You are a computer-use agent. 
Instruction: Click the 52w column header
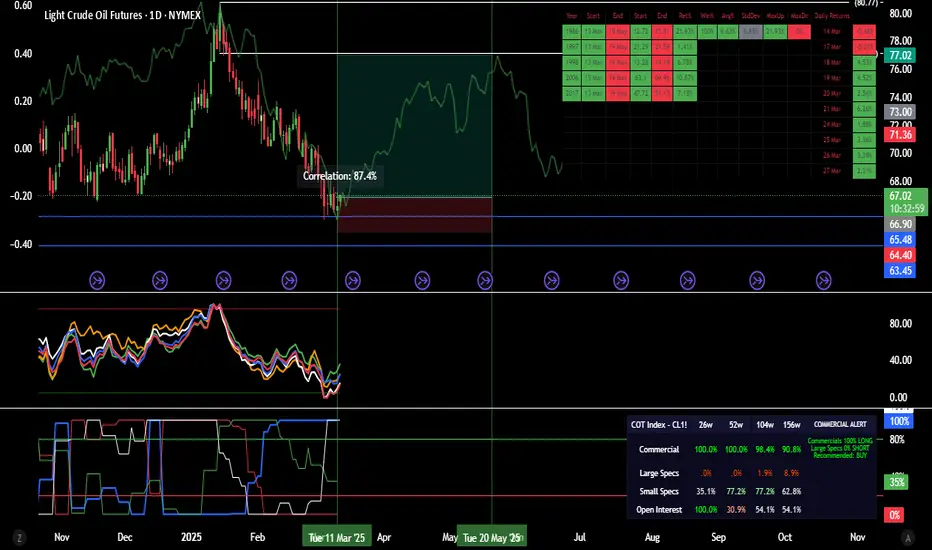tap(736, 425)
